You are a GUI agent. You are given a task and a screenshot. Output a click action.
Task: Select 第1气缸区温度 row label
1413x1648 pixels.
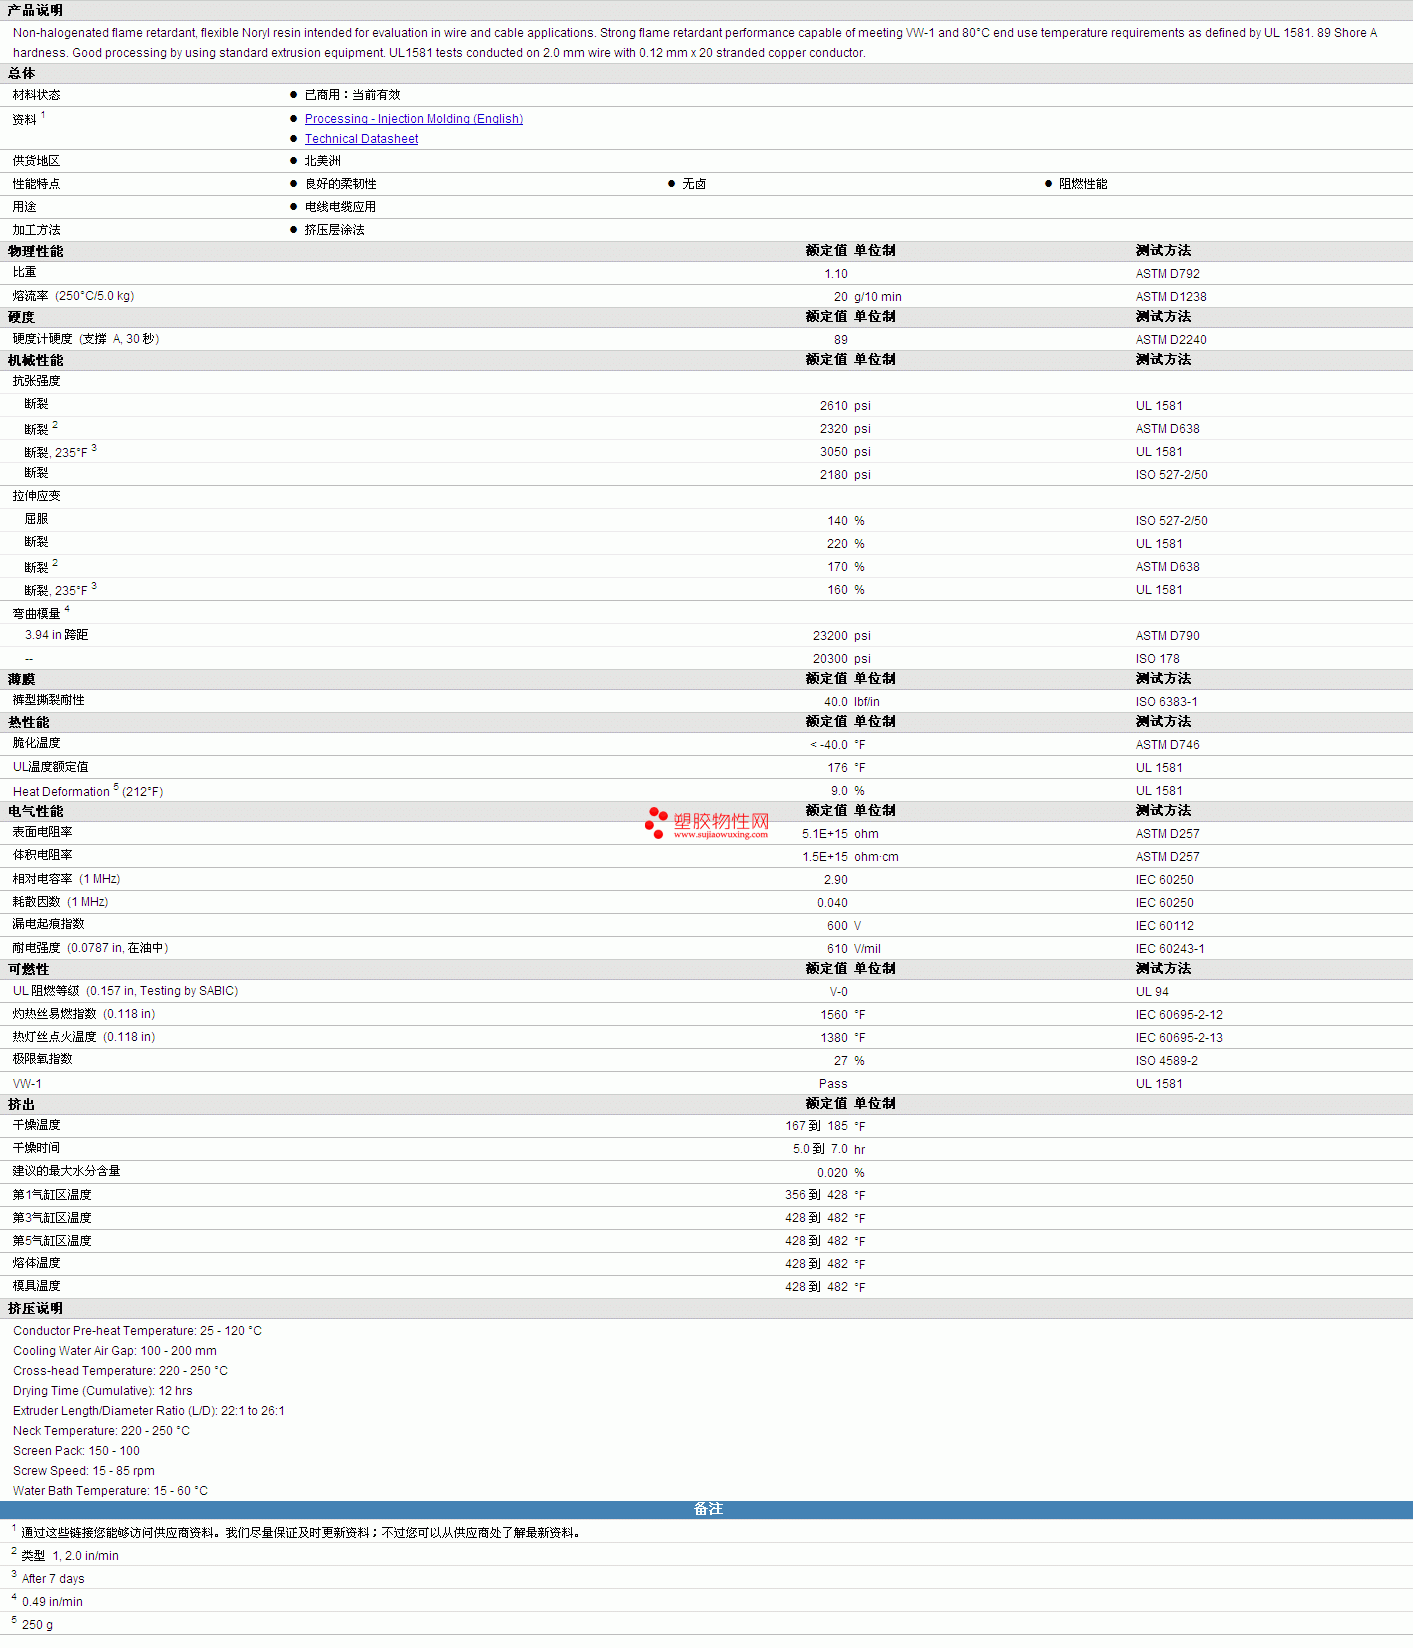tap(52, 1195)
